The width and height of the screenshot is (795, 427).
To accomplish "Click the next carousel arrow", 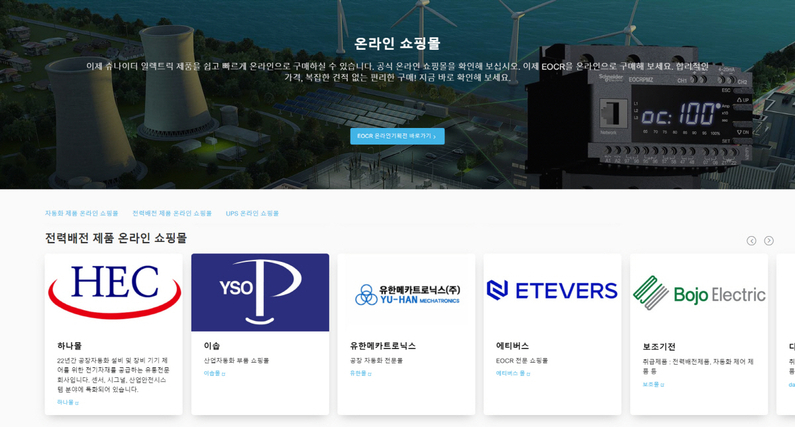I will tap(769, 241).
